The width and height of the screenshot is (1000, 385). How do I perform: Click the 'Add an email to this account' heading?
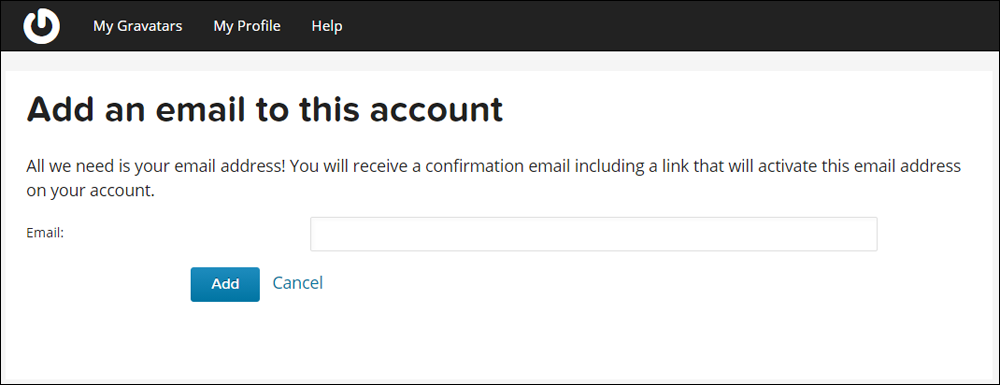click(x=265, y=109)
